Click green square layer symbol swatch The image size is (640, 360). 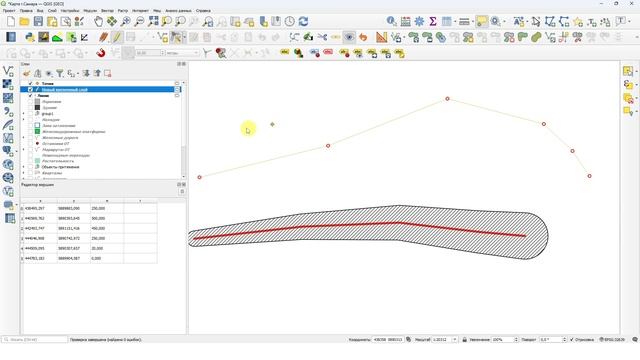click(37, 132)
